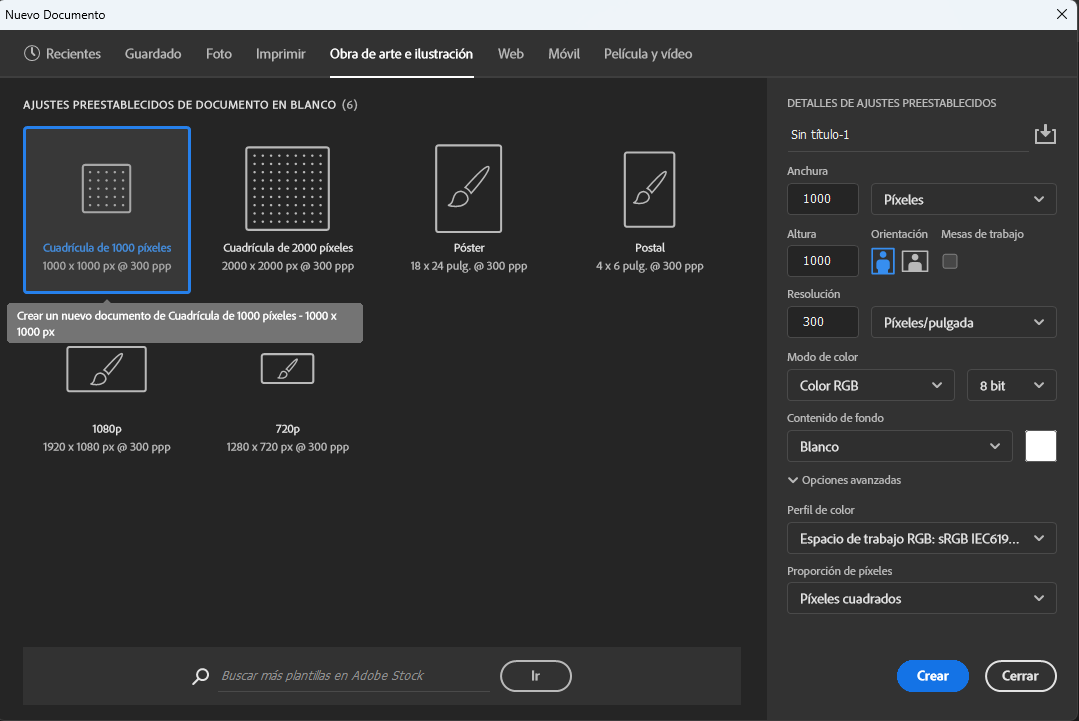Viewport: 1079px width, 721px height.
Task: Switch to the Web tab
Action: [x=511, y=54]
